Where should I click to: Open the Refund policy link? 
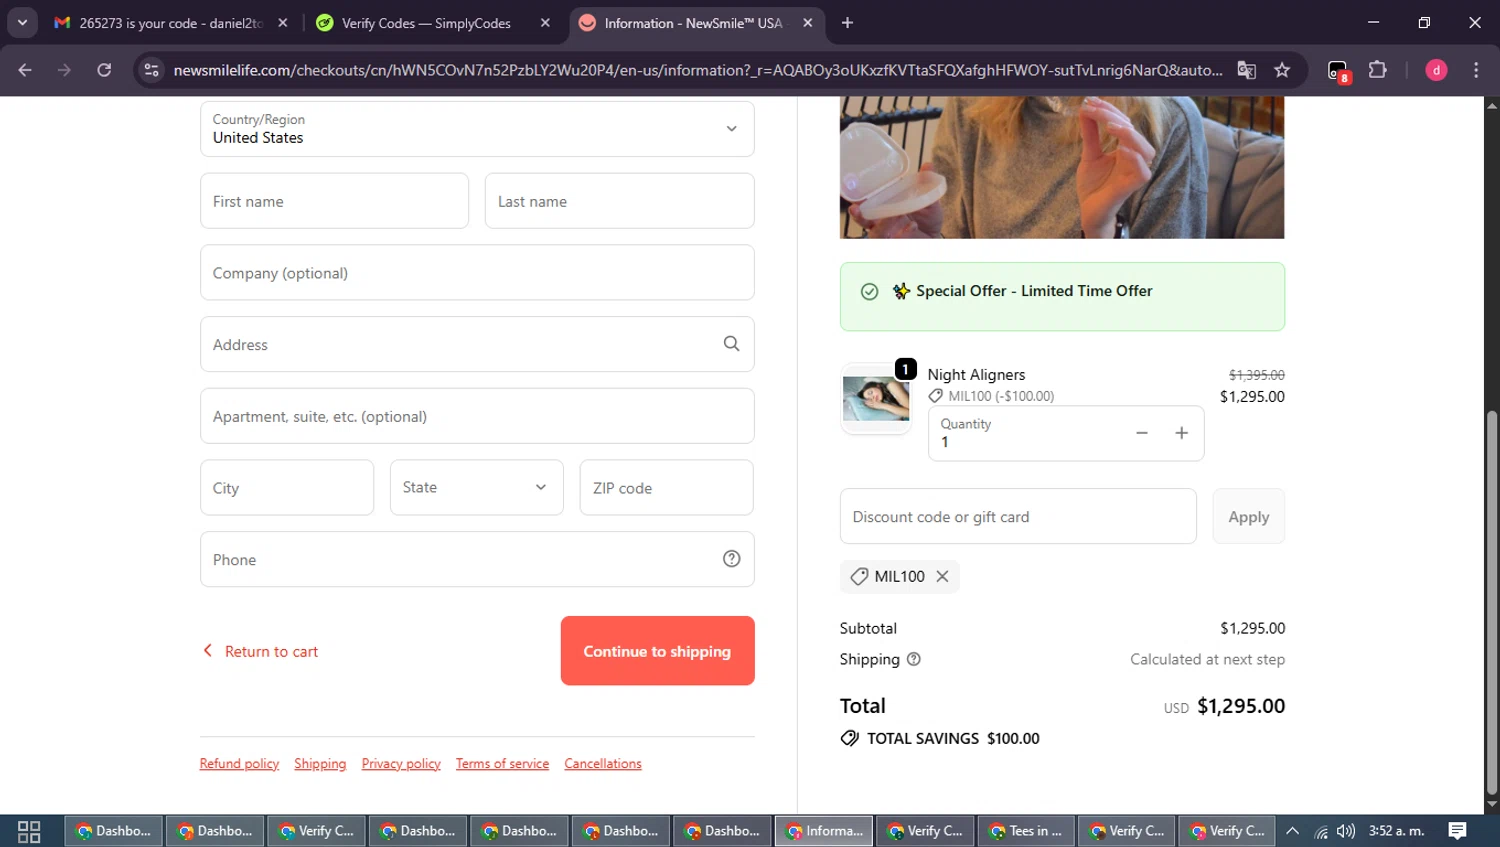(x=239, y=763)
